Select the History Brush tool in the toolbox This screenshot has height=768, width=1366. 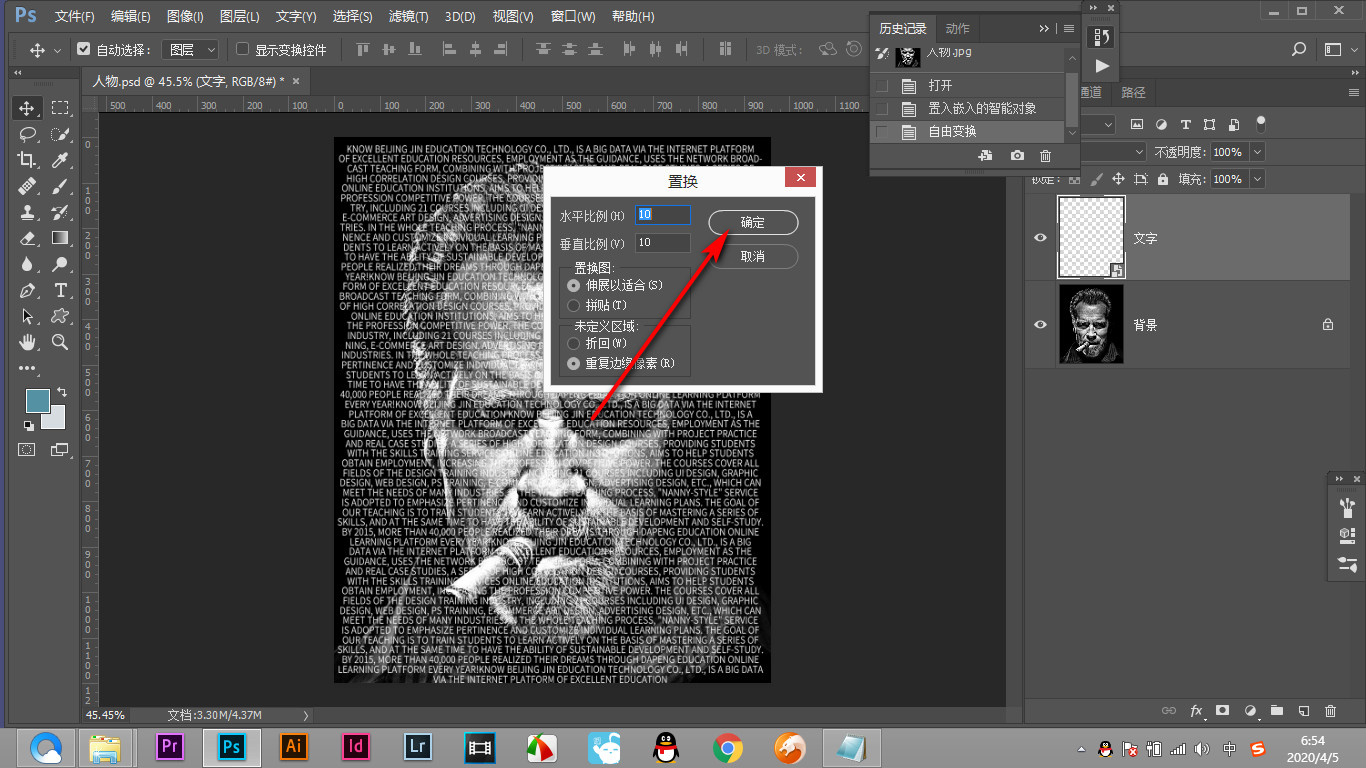60,212
